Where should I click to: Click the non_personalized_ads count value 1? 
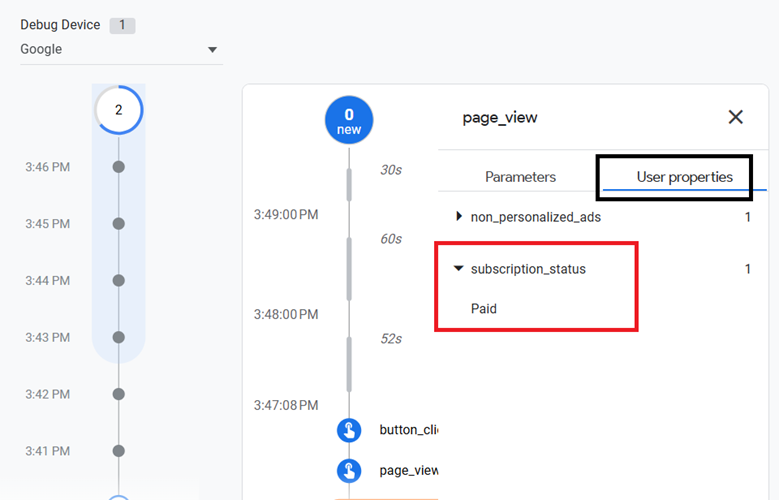[x=747, y=217]
